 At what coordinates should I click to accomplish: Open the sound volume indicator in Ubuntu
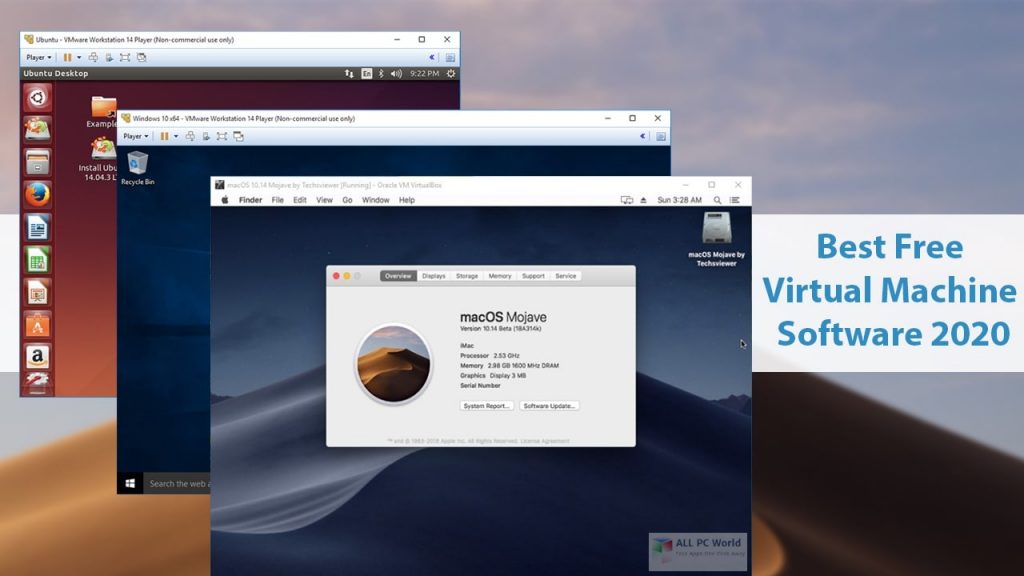click(396, 74)
